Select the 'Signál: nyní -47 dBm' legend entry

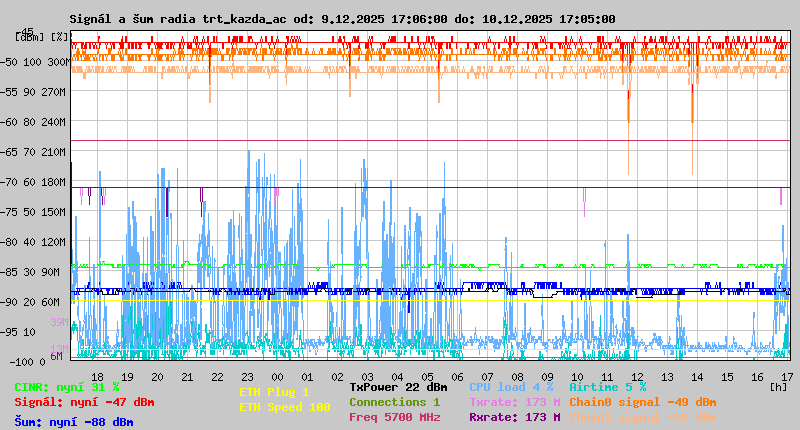click(x=84, y=402)
